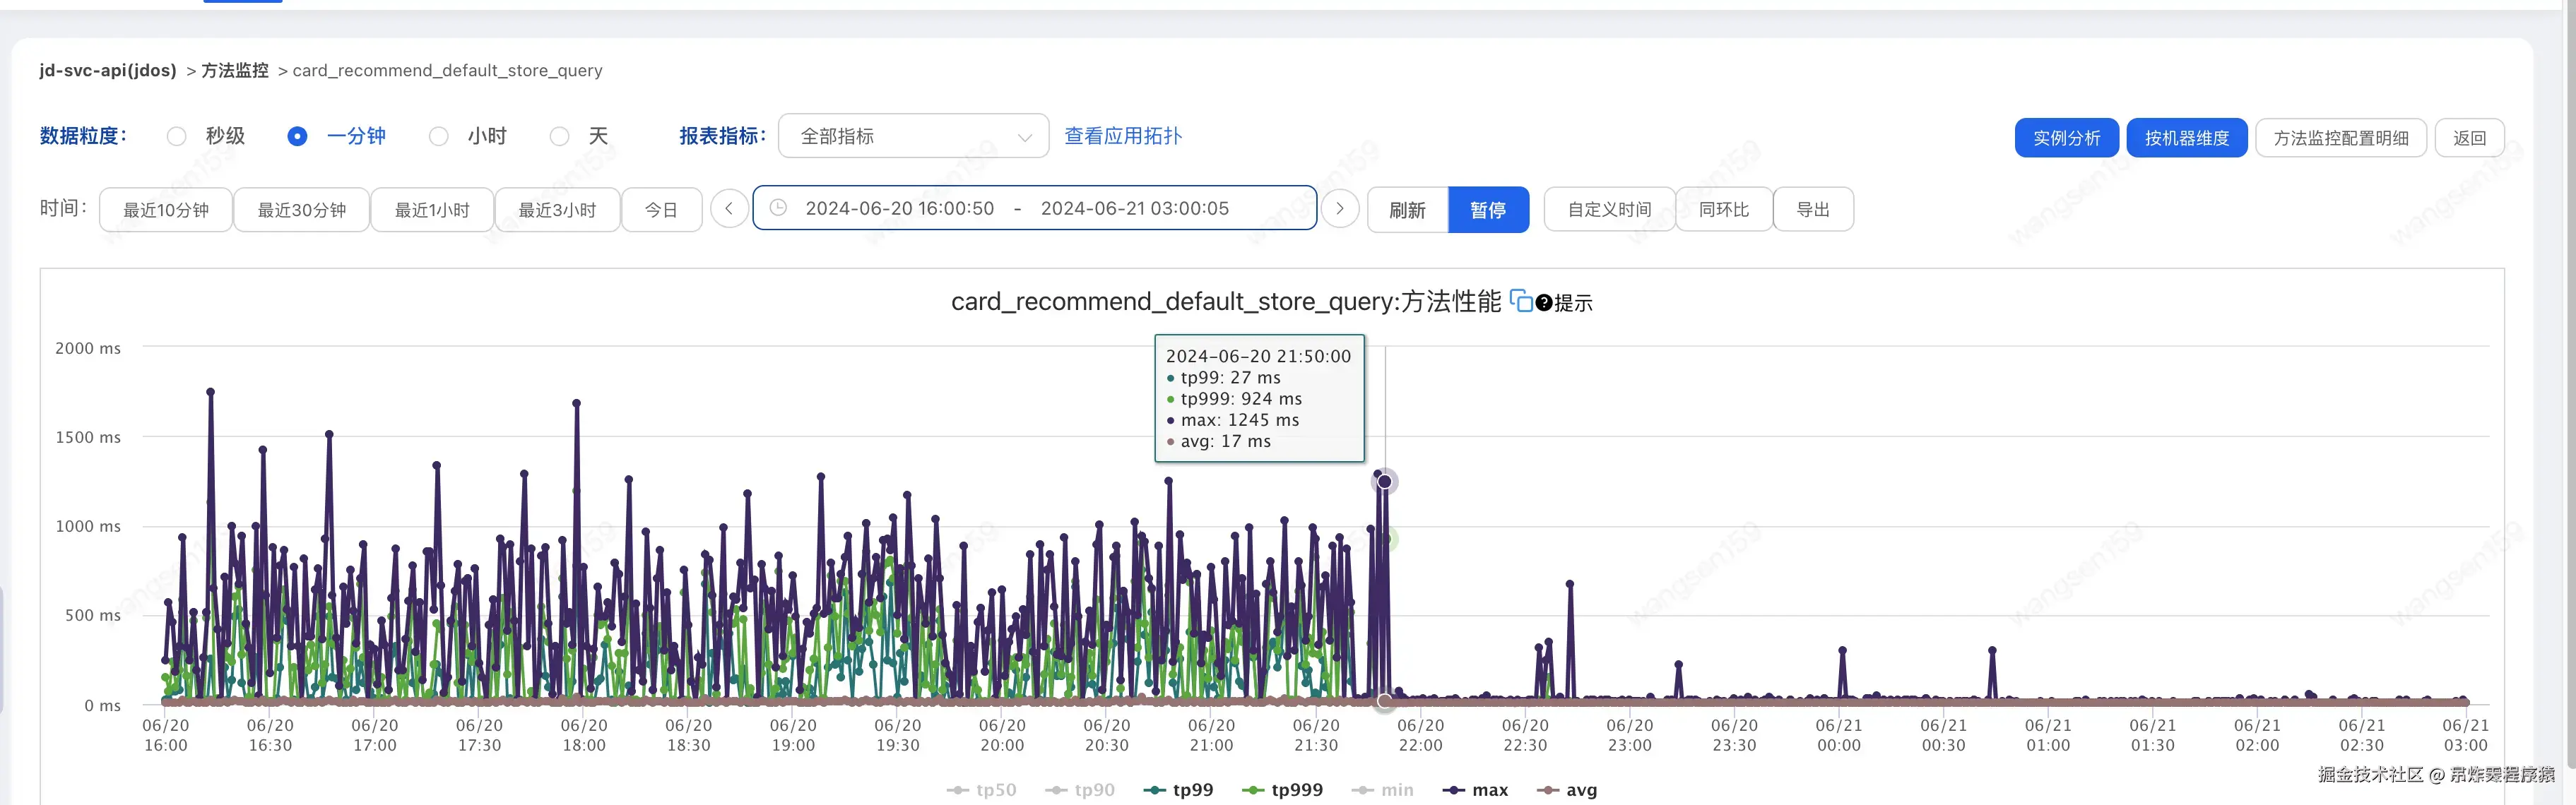
Task: Open 自定义时间 custom time option
Action: 1609,209
